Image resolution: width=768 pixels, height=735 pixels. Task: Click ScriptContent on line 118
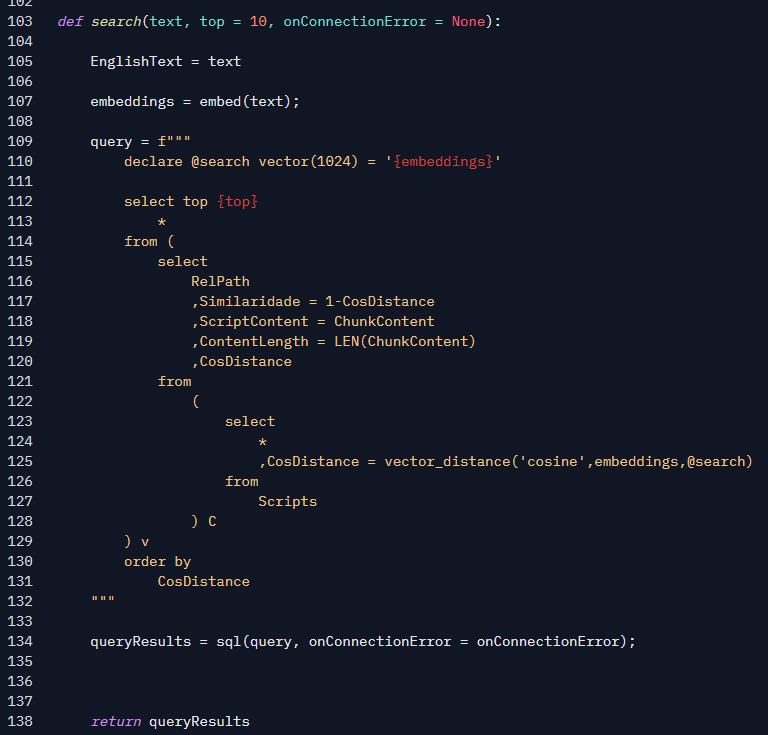tap(254, 322)
